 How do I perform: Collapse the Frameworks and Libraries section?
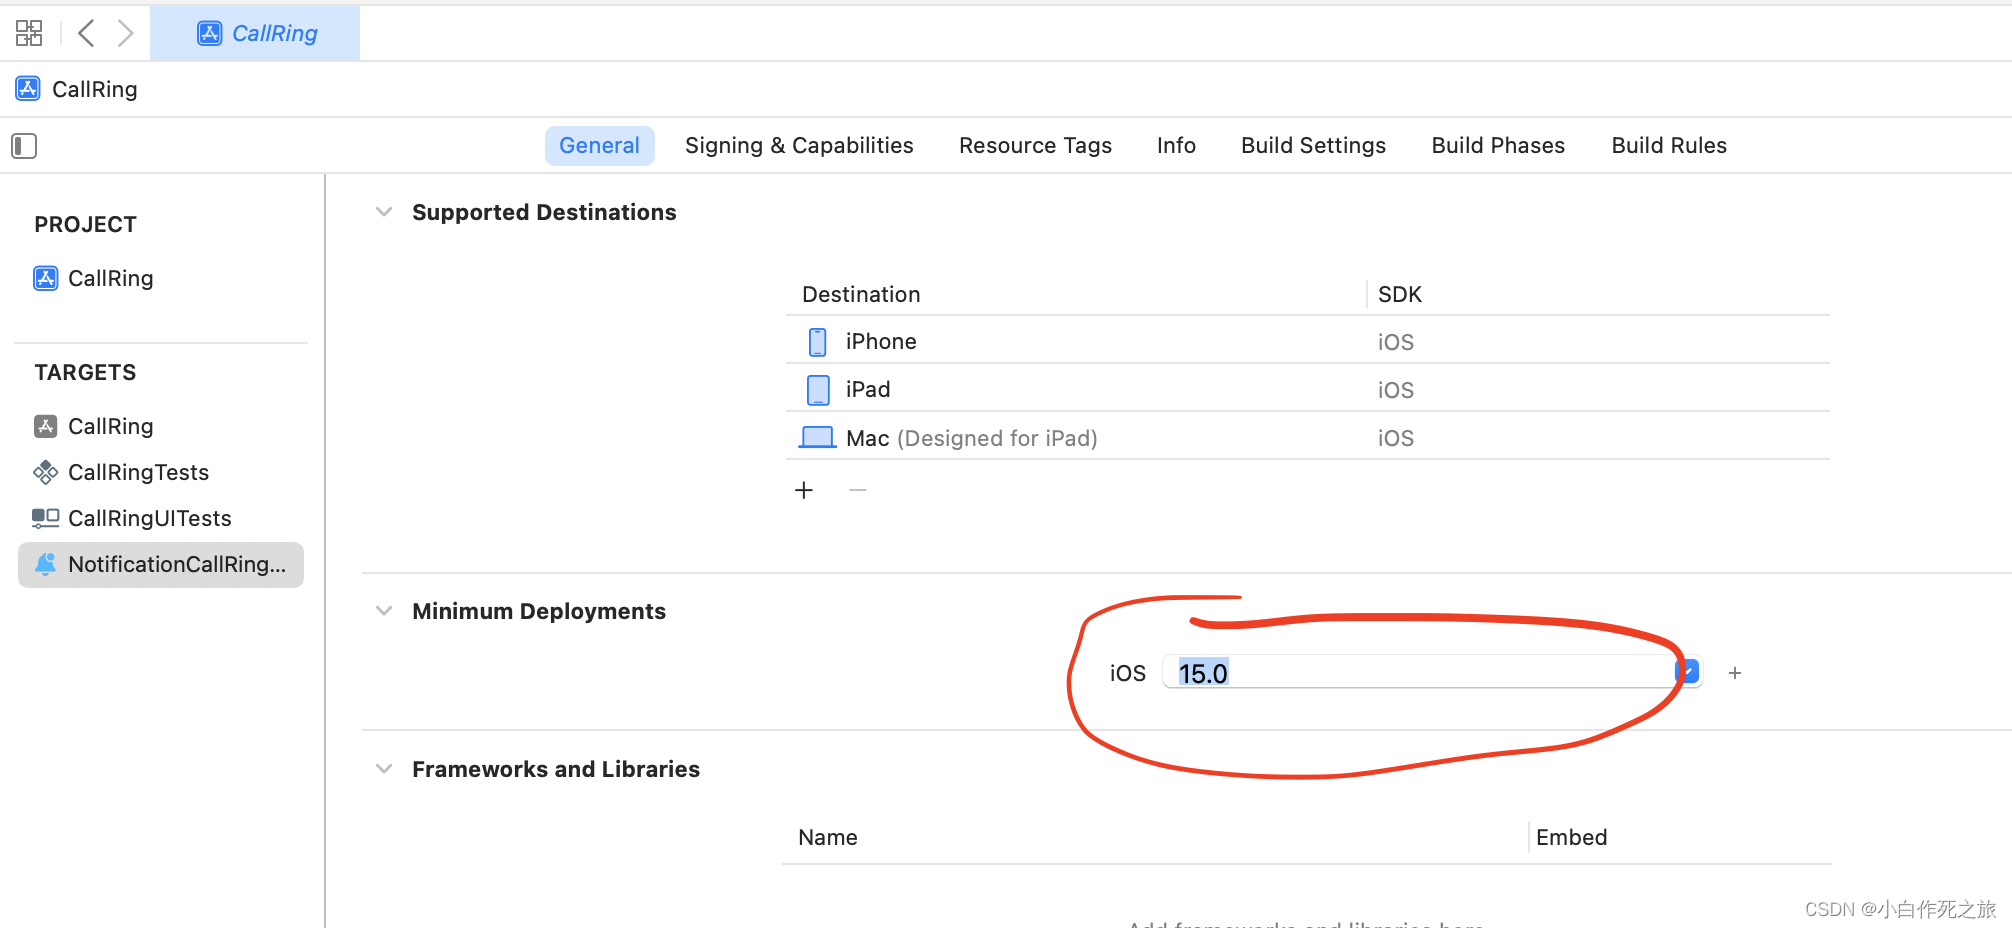(384, 769)
